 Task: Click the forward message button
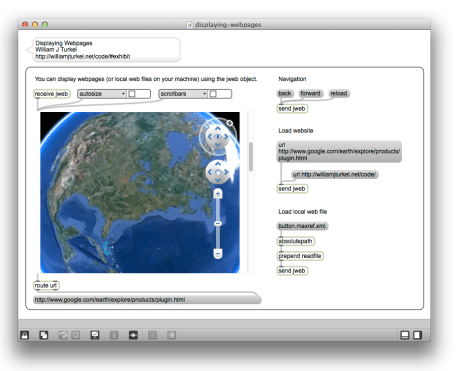coord(310,93)
